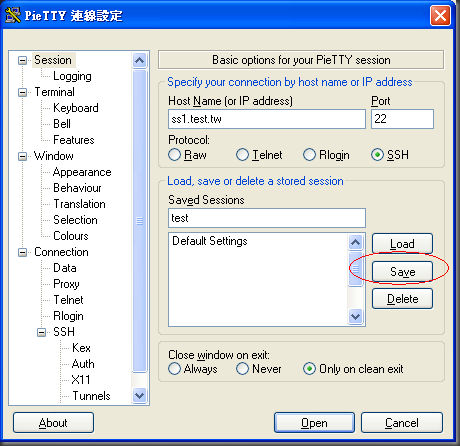
Task: Collapse the Terminal tree node
Action: point(22,92)
